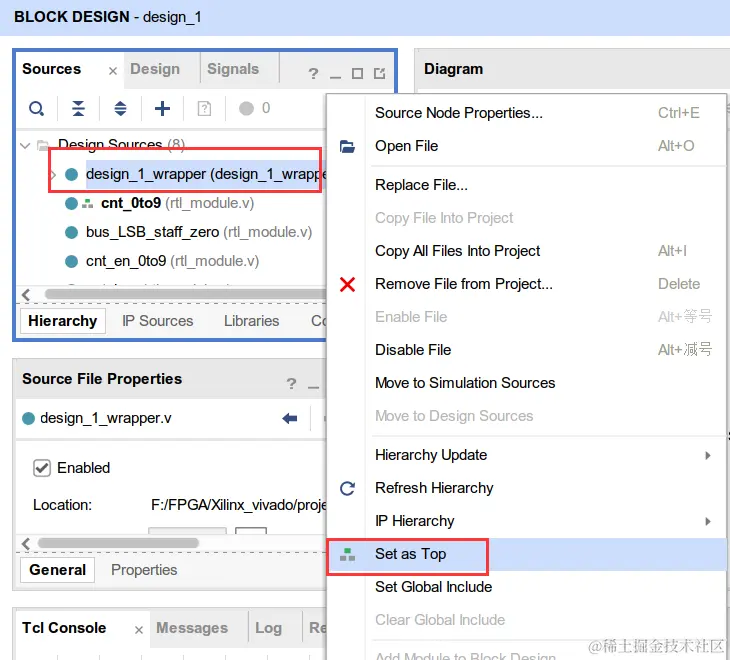This screenshot has height=660, width=730.
Task: Select cnt_0to9 module in sources tree
Action: pyautogui.click(x=177, y=203)
